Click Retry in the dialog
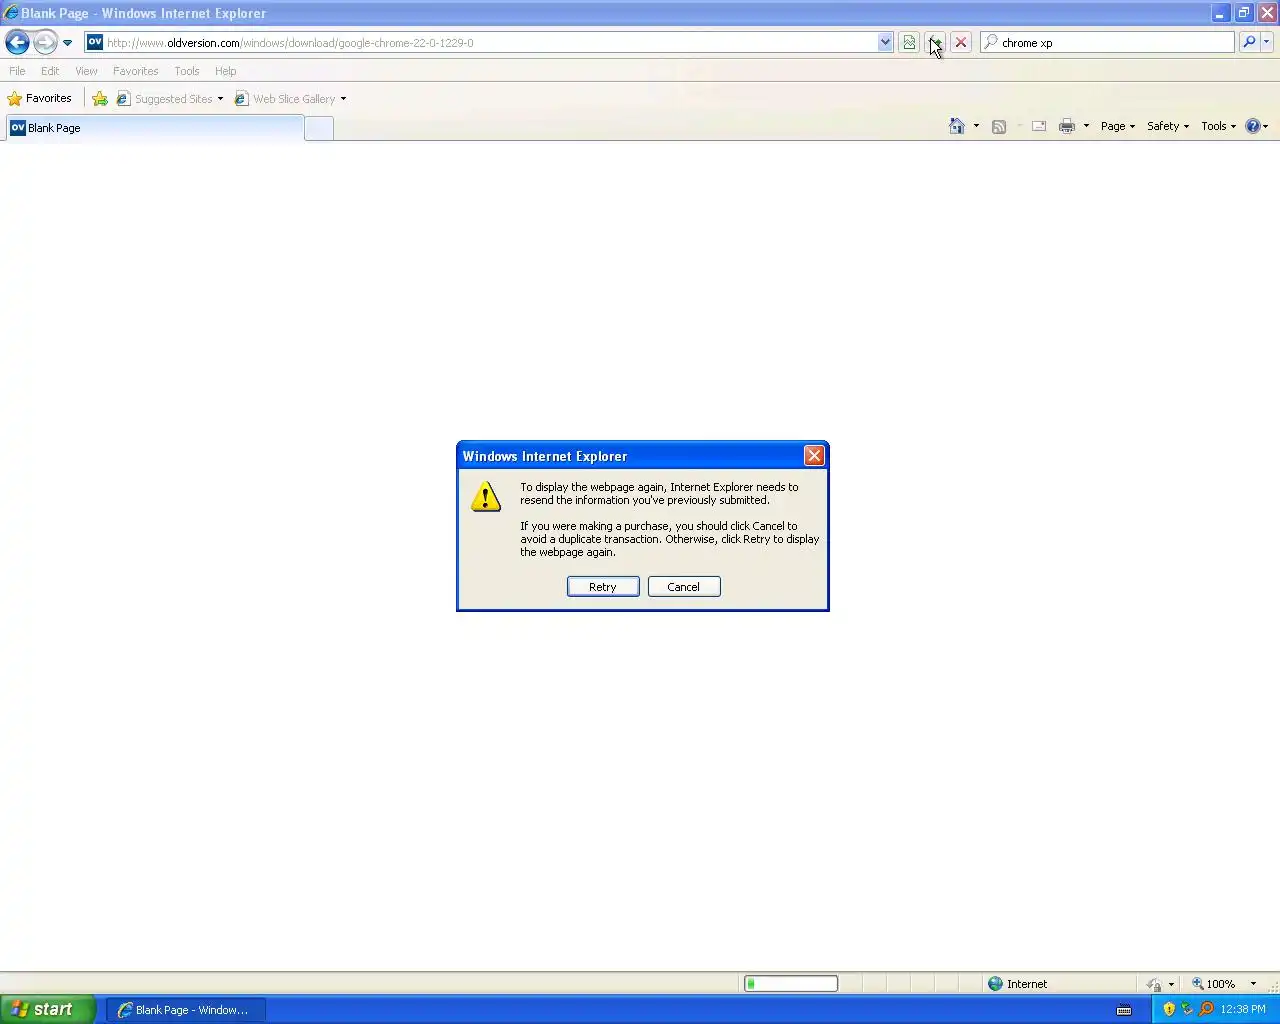 click(x=603, y=587)
